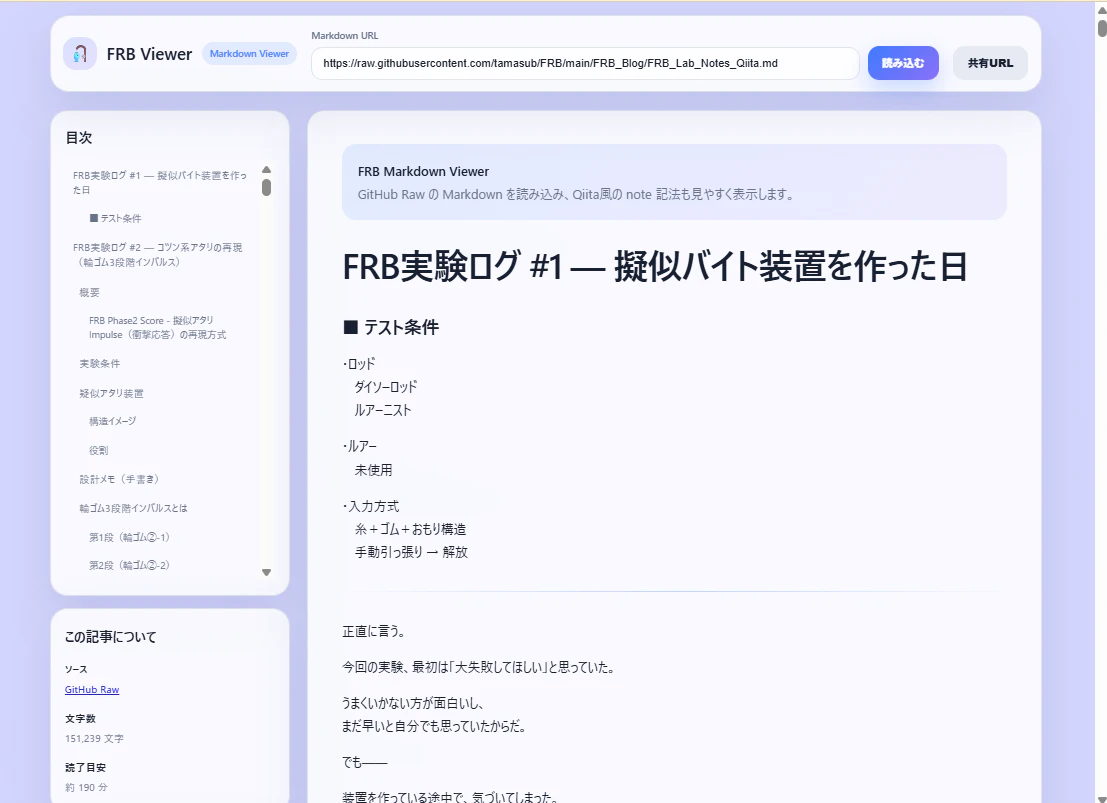Click the 'FRB Markdown Viewer' banner title

(x=424, y=172)
